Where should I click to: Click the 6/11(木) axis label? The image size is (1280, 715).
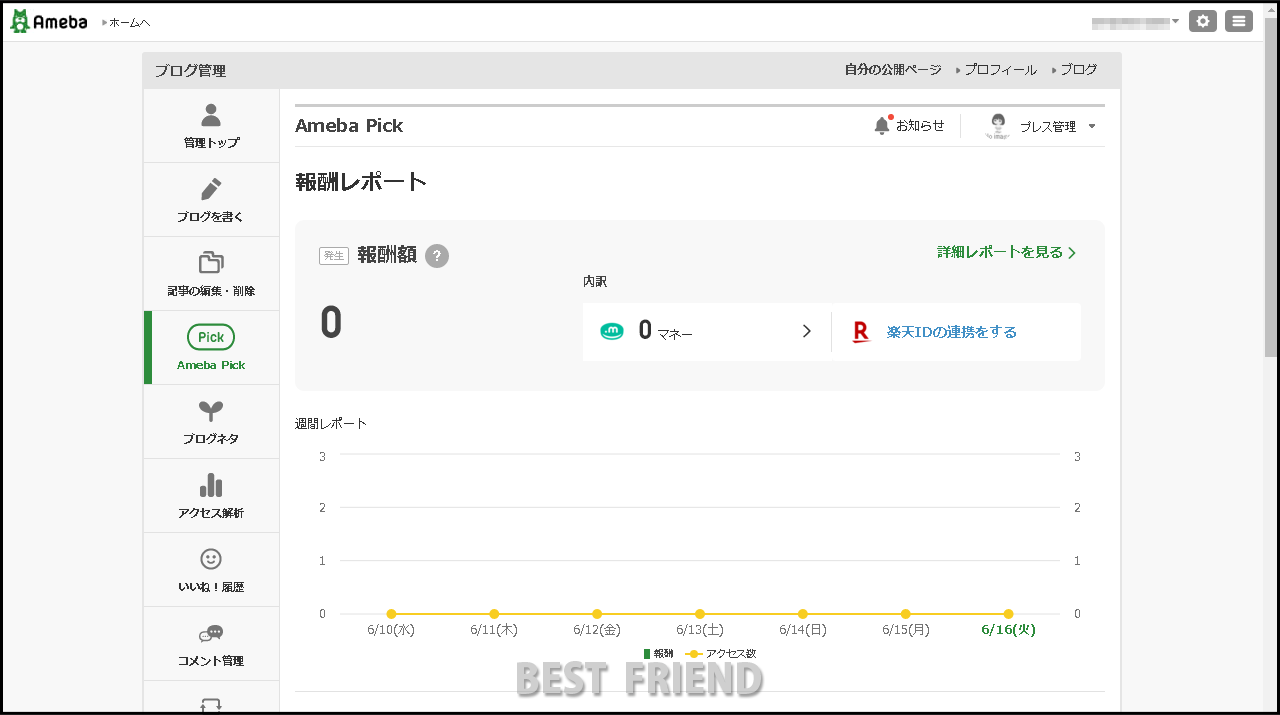tap(494, 630)
